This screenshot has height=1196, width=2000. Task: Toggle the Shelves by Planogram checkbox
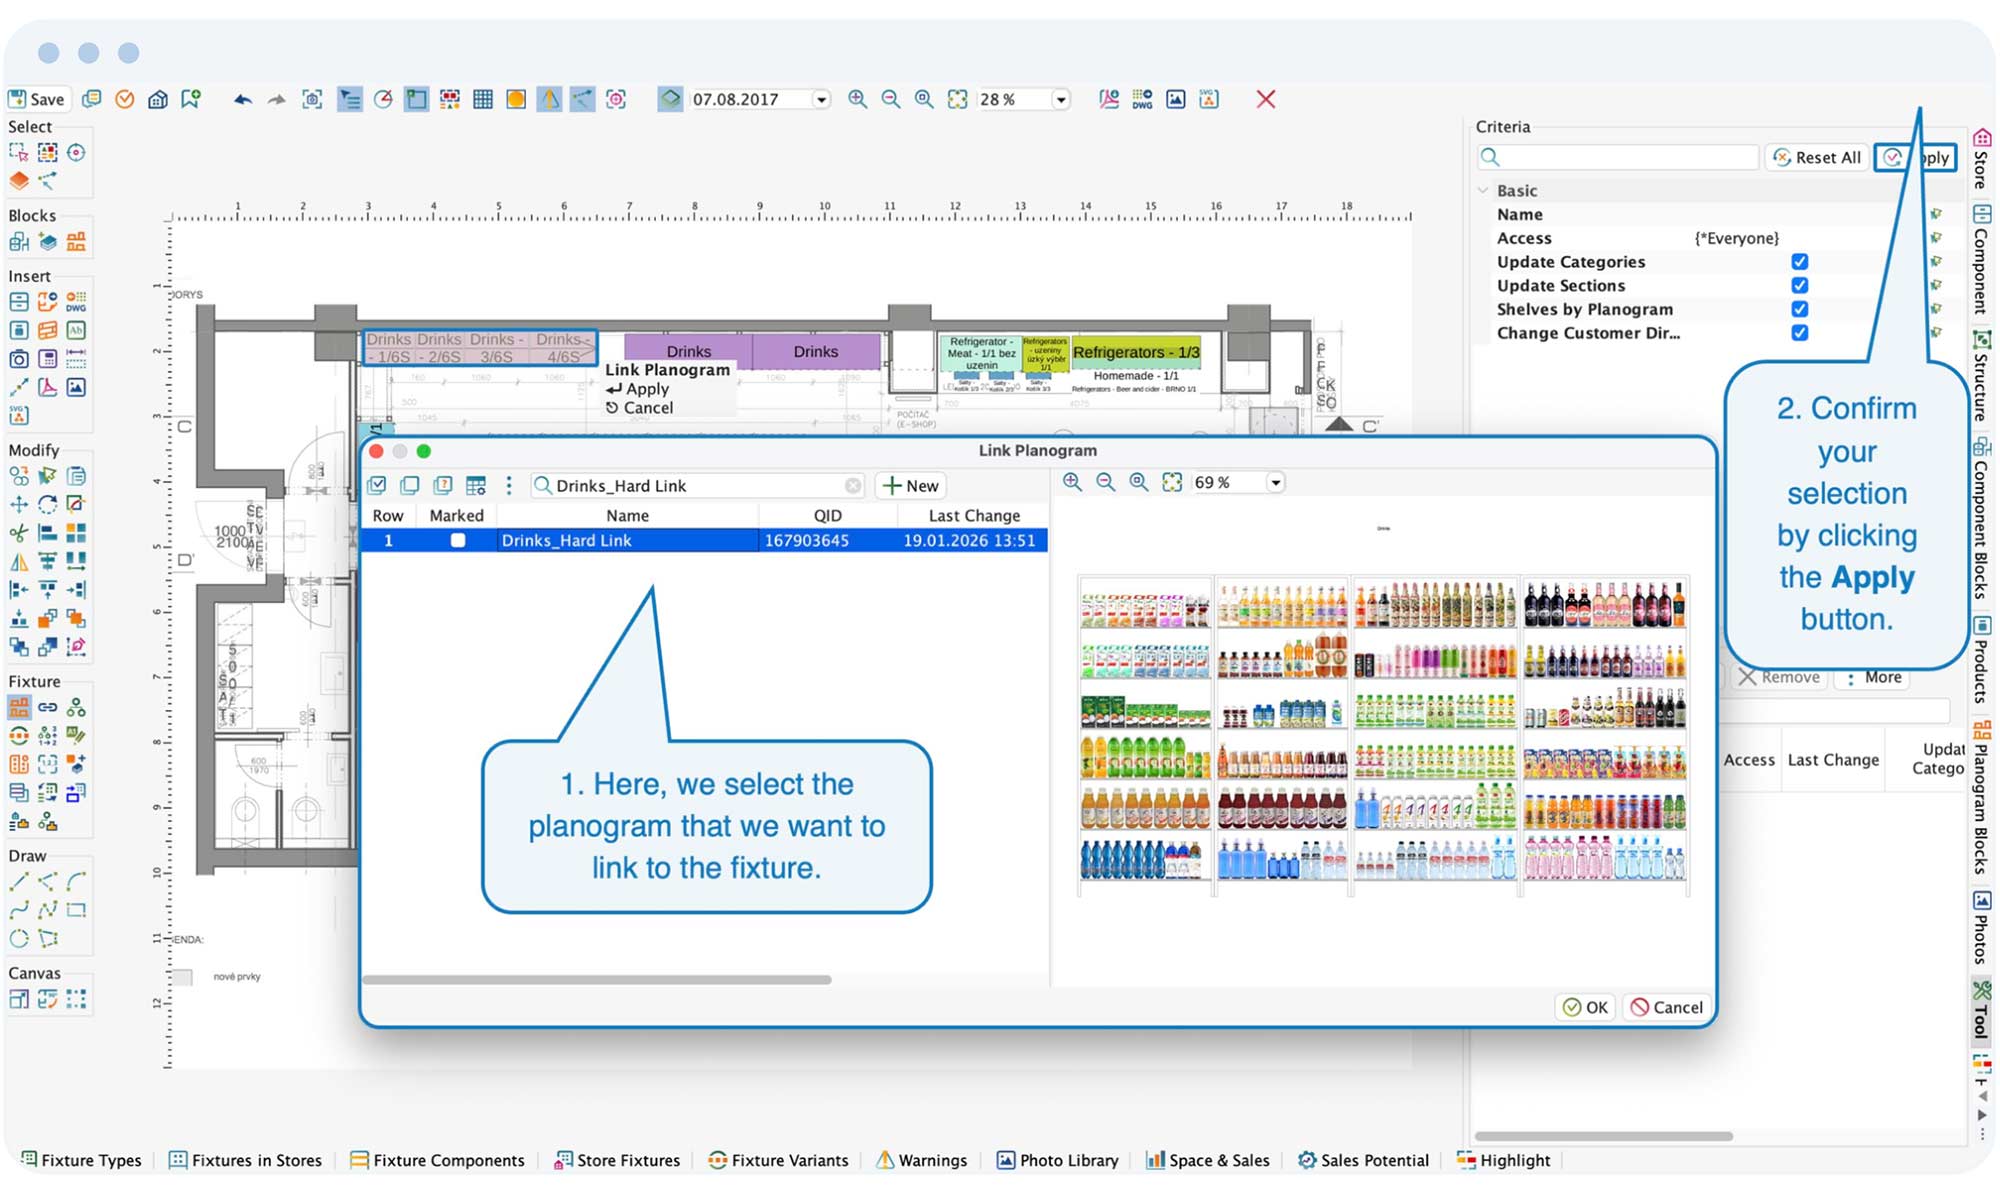click(x=1800, y=310)
